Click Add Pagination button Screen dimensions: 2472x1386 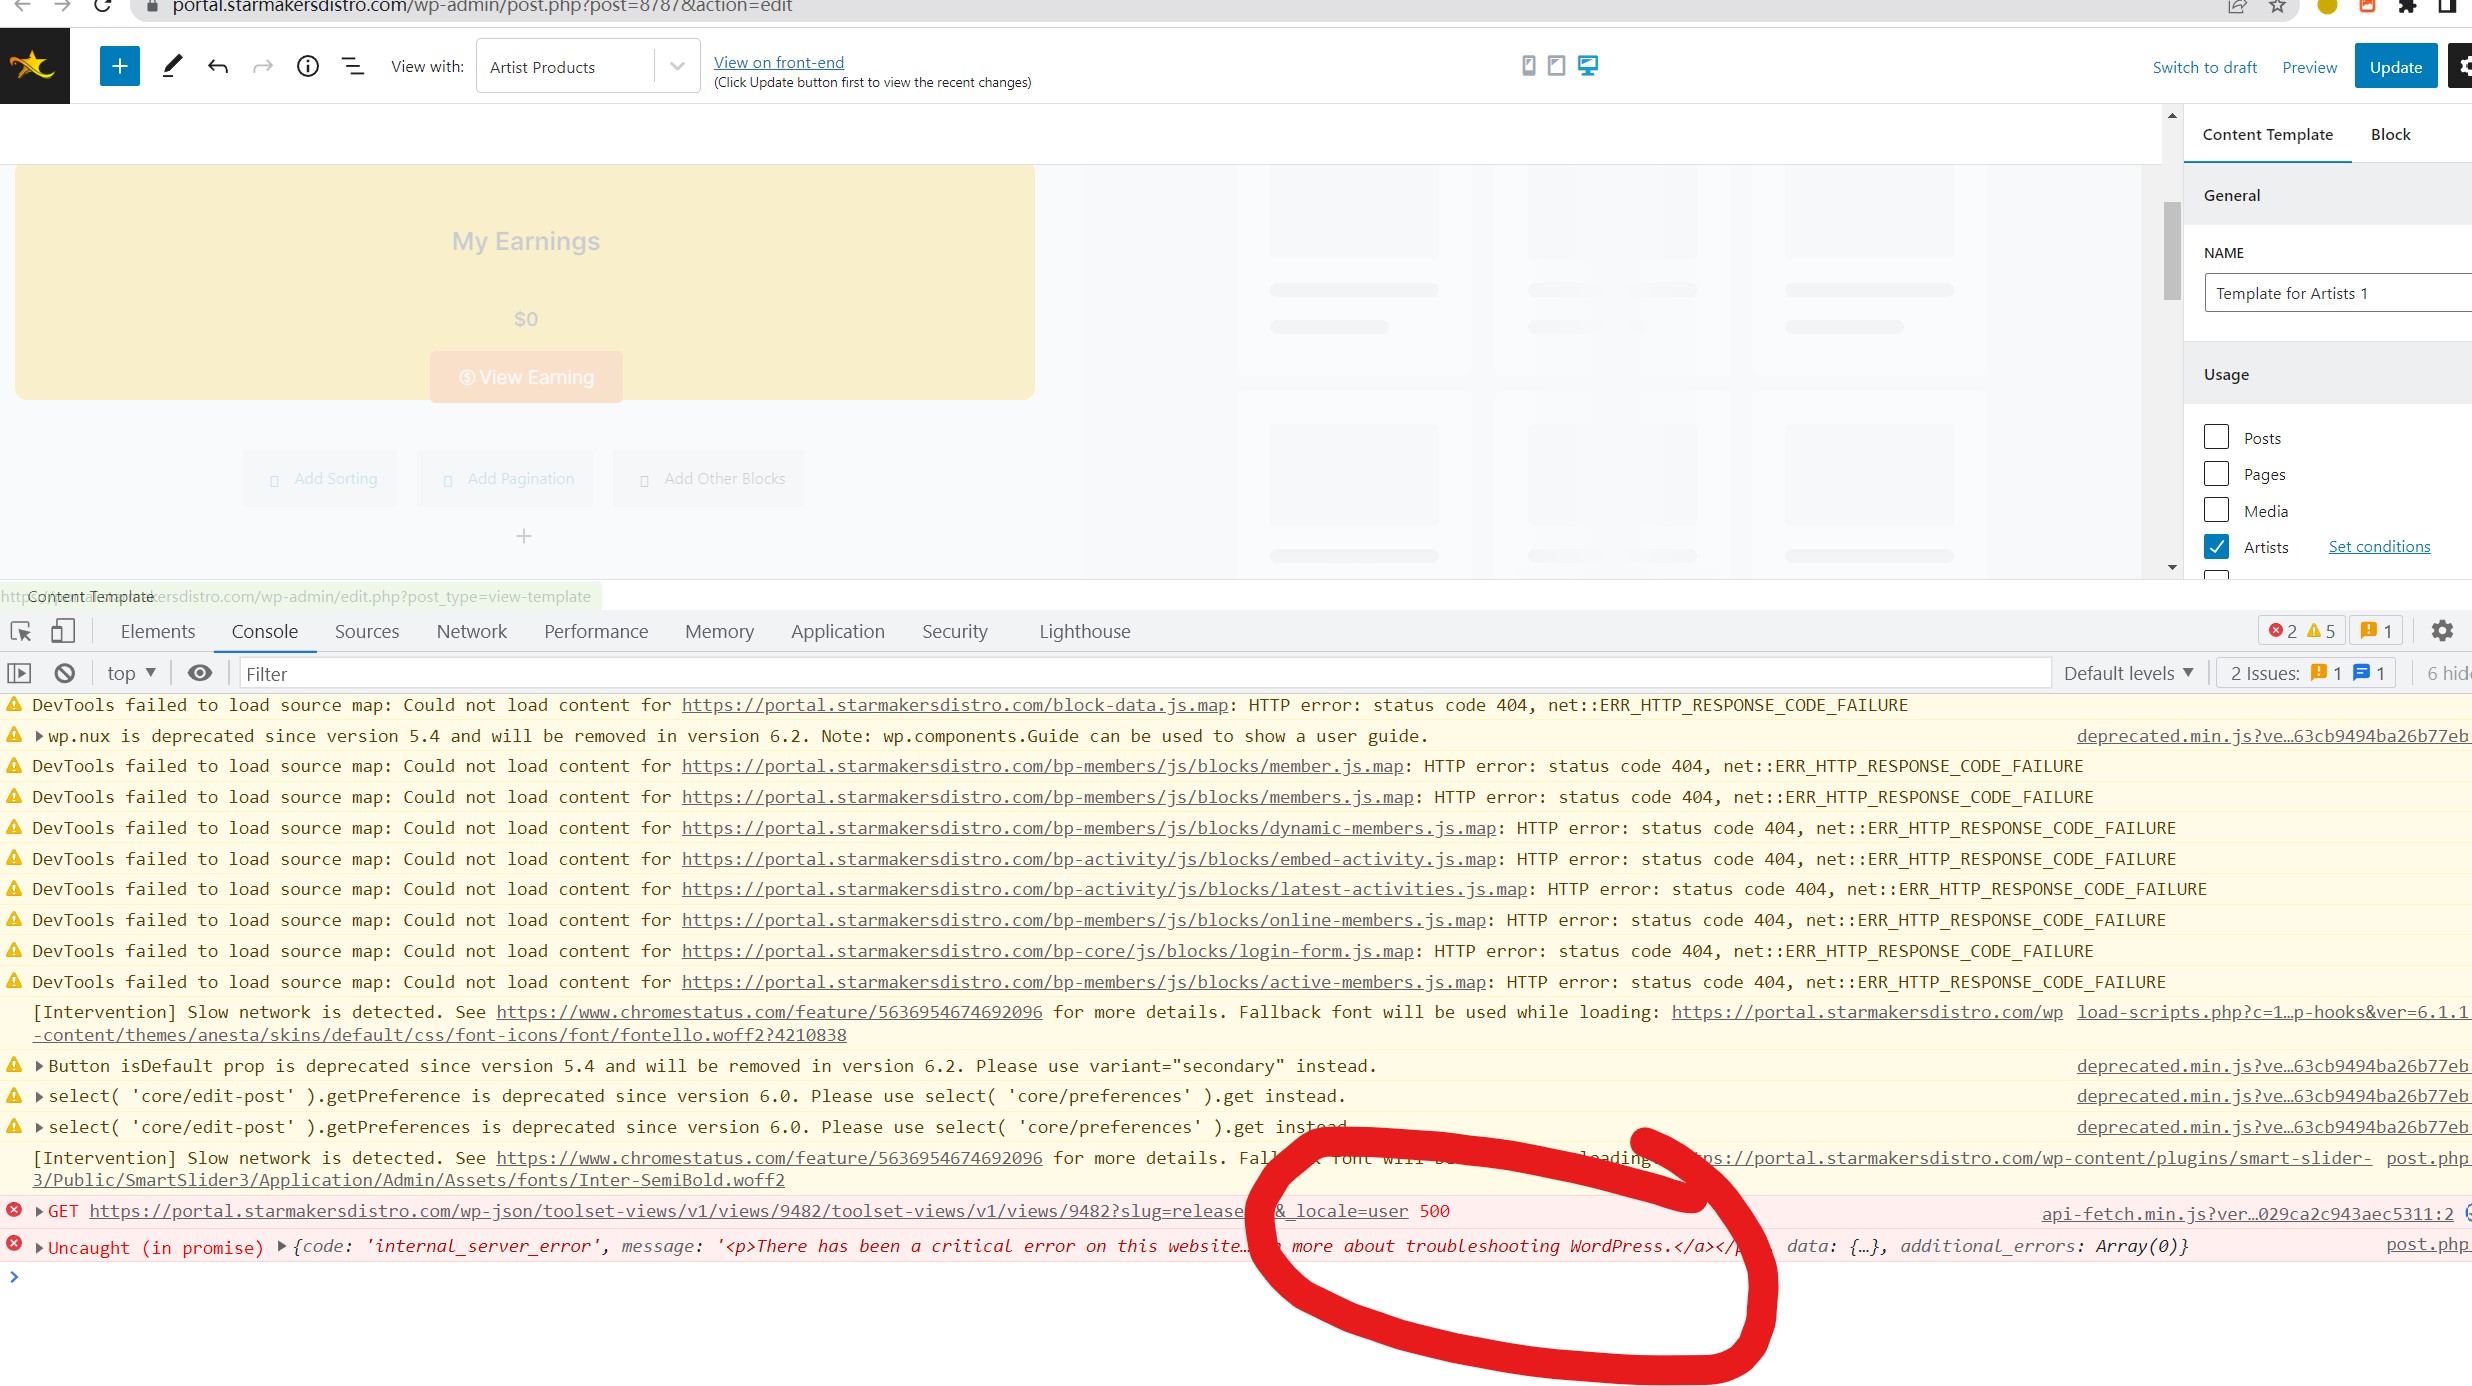tap(506, 479)
